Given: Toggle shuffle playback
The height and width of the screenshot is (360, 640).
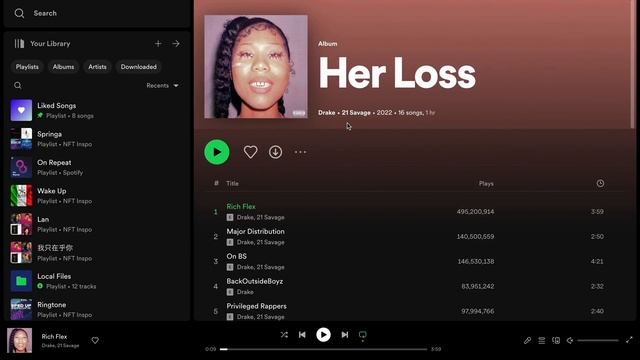Looking at the screenshot, I should coord(284,335).
